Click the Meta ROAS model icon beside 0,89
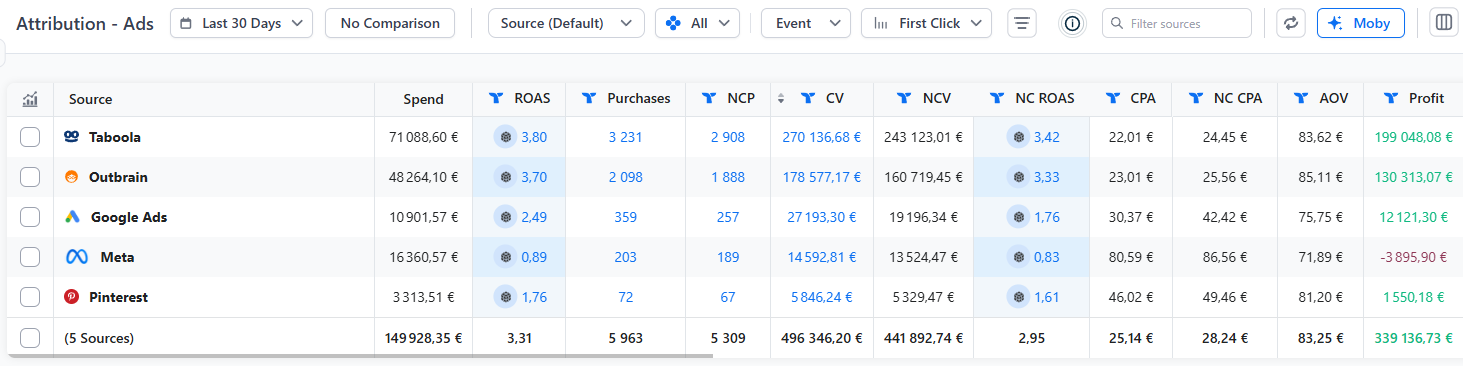 (506, 257)
